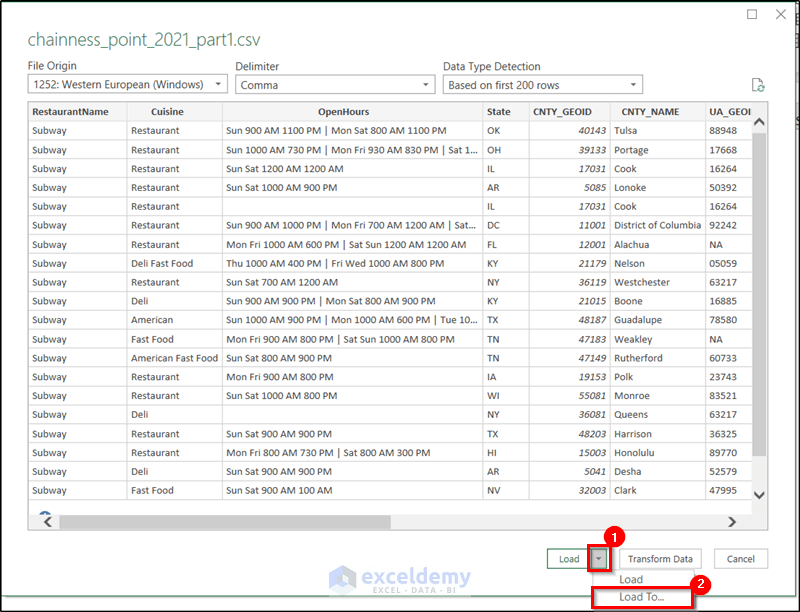
Task: Click the Lonoke county cell
Action: (658, 188)
